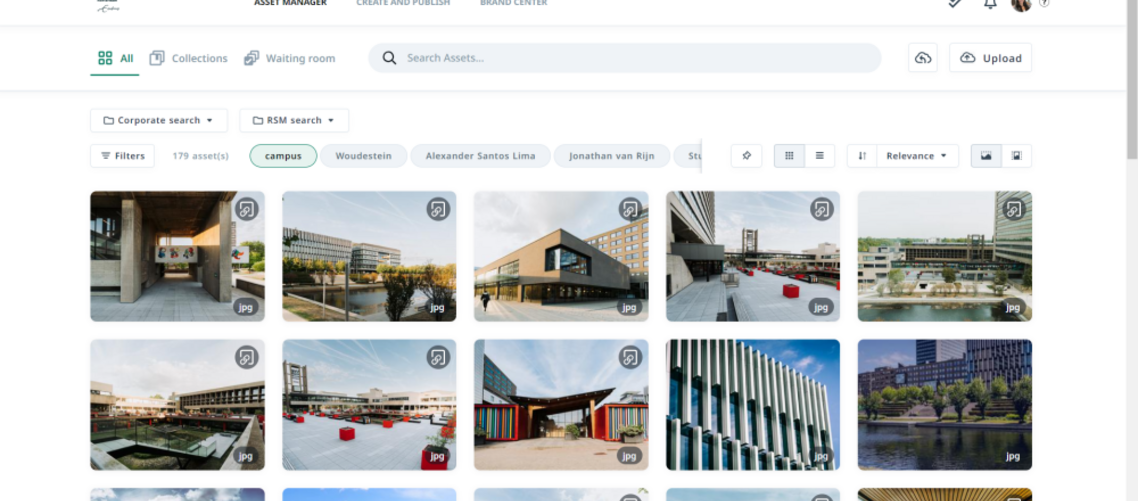Open the glass building by pond thumbnail
Viewport: 1138px width, 501px height.
point(369,256)
